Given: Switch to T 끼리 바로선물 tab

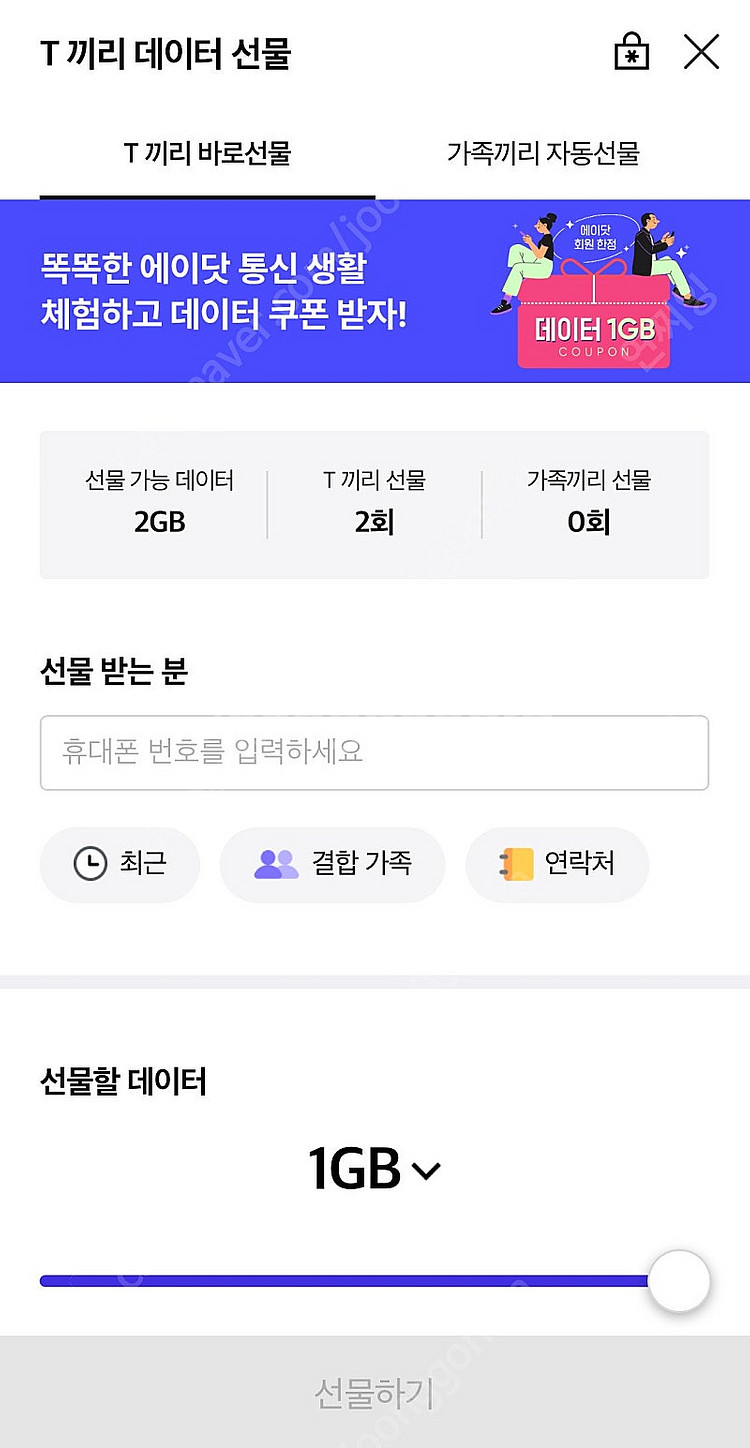Looking at the screenshot, I should tap(207, 154).
